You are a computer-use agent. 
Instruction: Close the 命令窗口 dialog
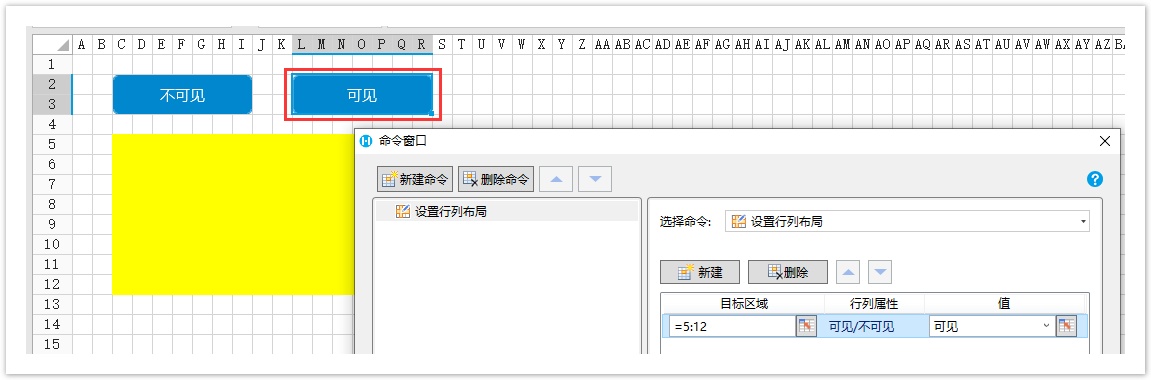[1104, 141]
